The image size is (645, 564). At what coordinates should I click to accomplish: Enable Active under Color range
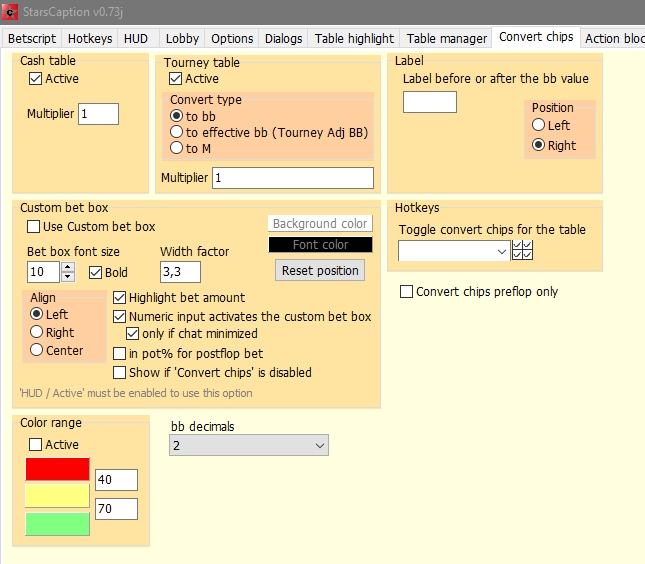click(x=35, y=444)
